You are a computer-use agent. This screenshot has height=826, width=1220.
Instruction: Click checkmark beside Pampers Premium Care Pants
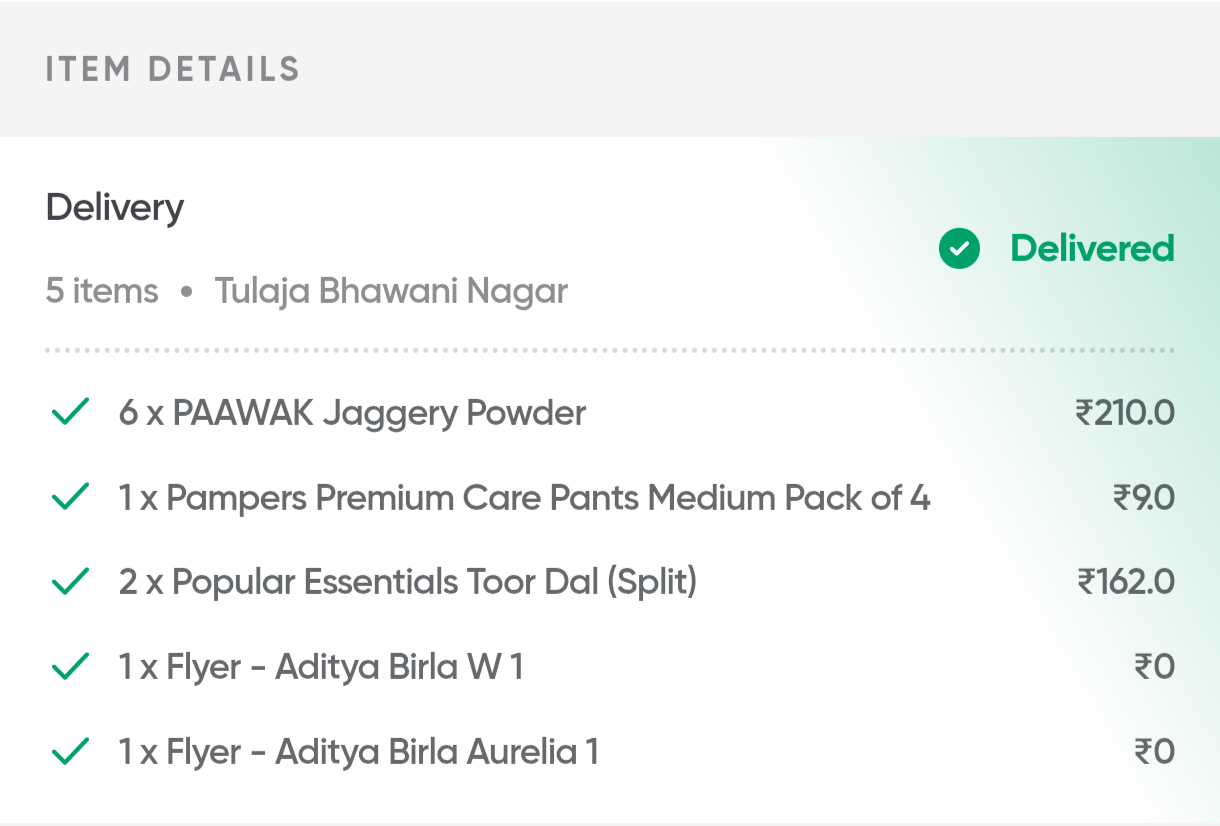coord(70,497)
